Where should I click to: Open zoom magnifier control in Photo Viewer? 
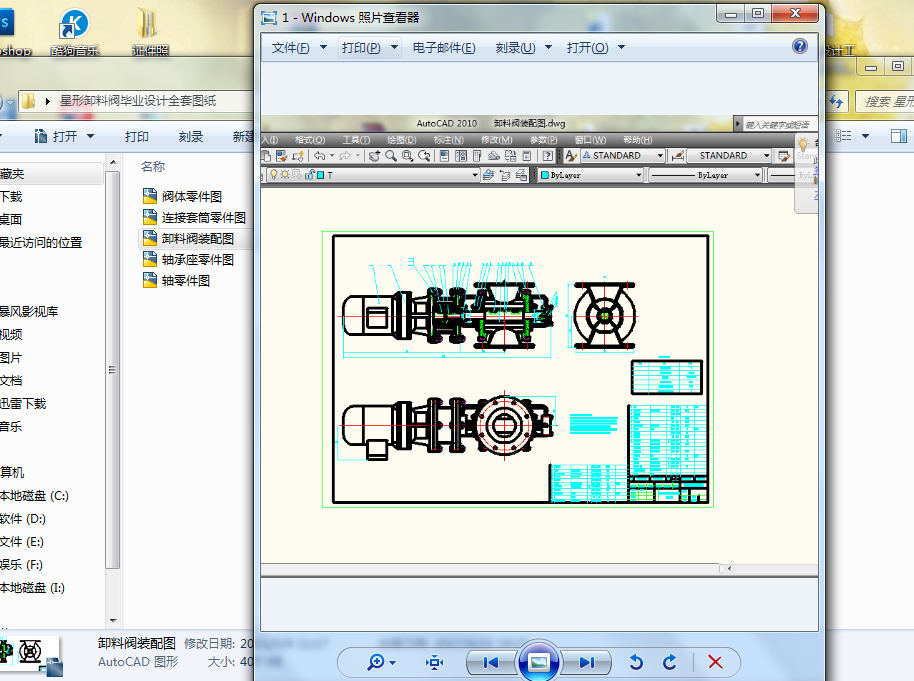[x=375, y=662]
